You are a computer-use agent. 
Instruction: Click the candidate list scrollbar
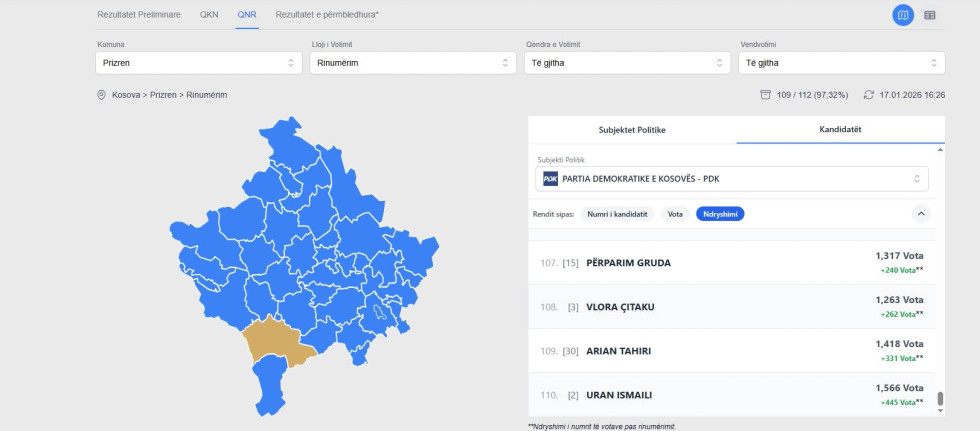(940, 399)
